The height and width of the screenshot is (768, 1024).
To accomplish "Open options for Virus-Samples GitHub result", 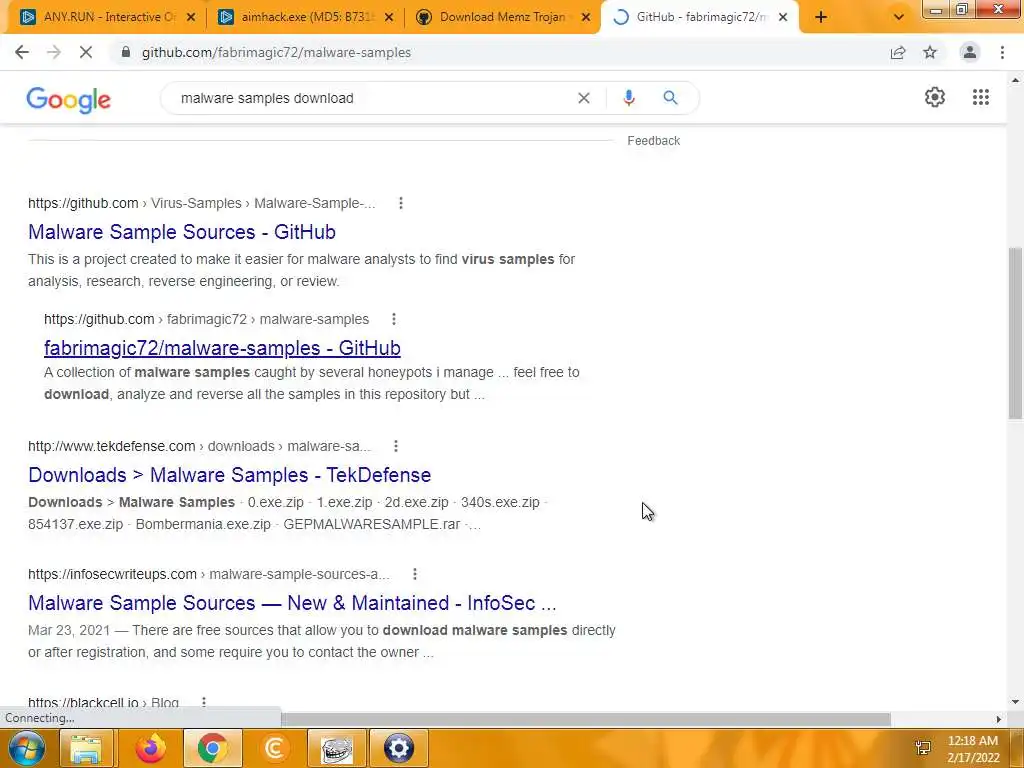I will [x=401, y=203].
